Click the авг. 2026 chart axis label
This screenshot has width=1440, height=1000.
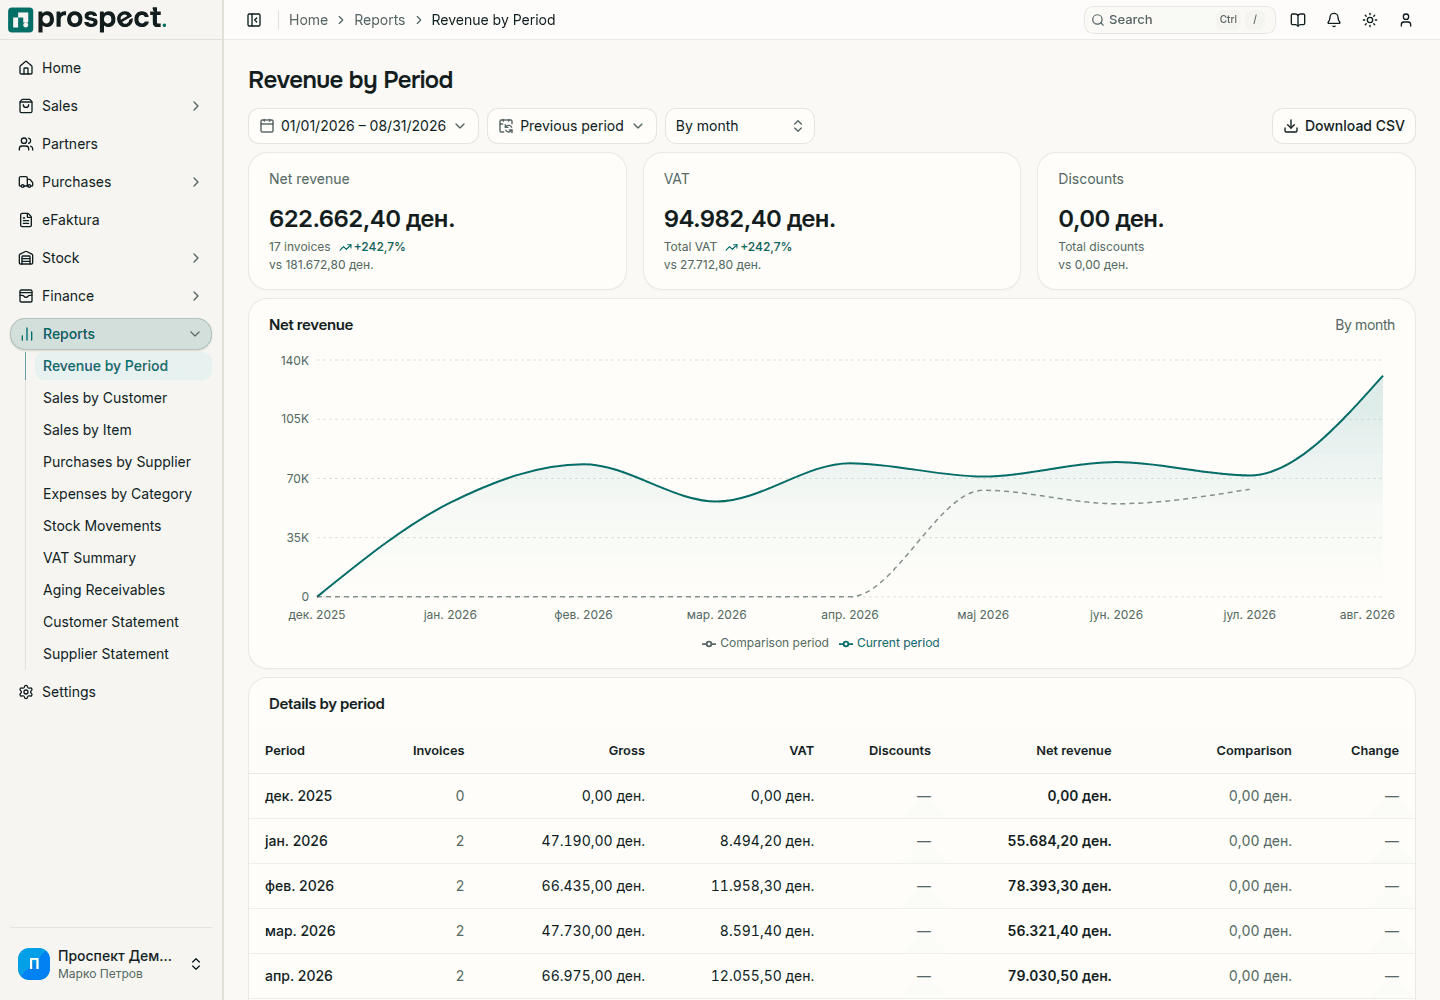click(1367, 615)
